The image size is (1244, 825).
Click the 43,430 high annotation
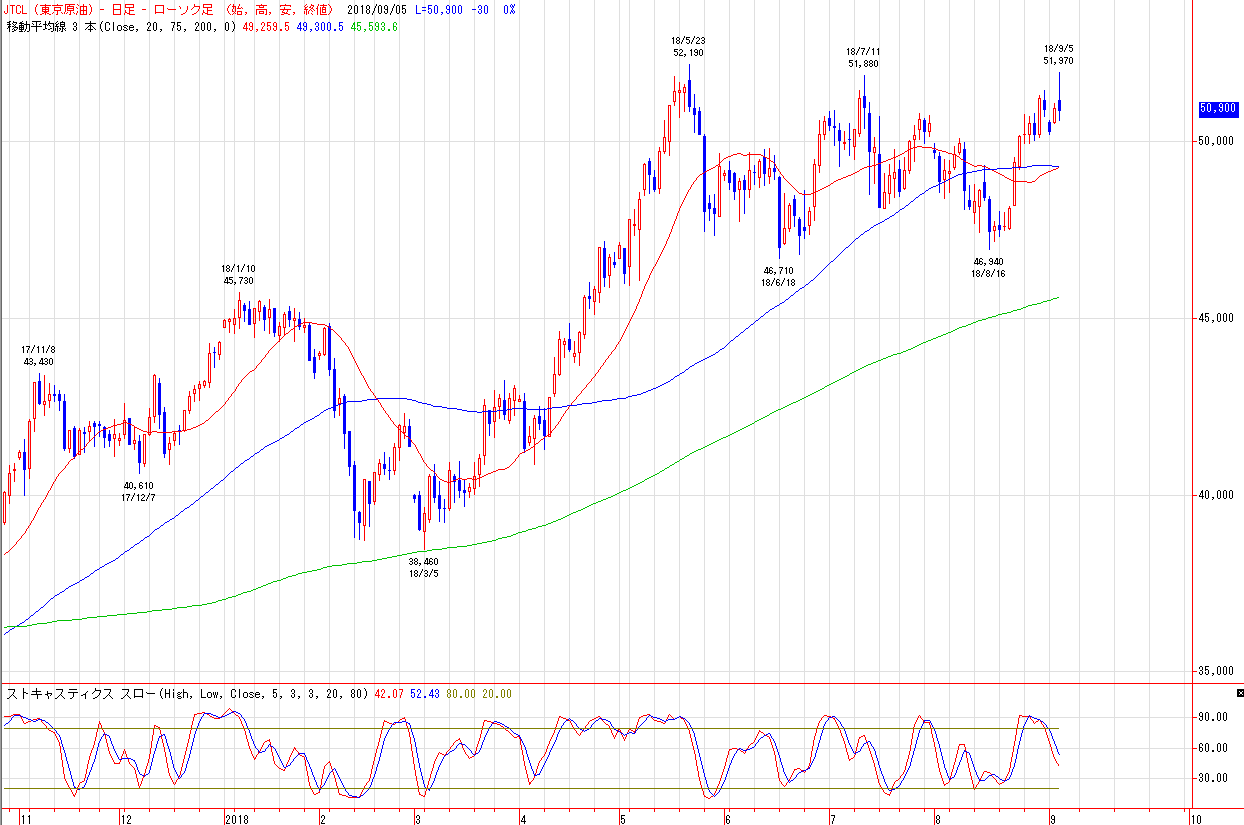coord(39,361)
